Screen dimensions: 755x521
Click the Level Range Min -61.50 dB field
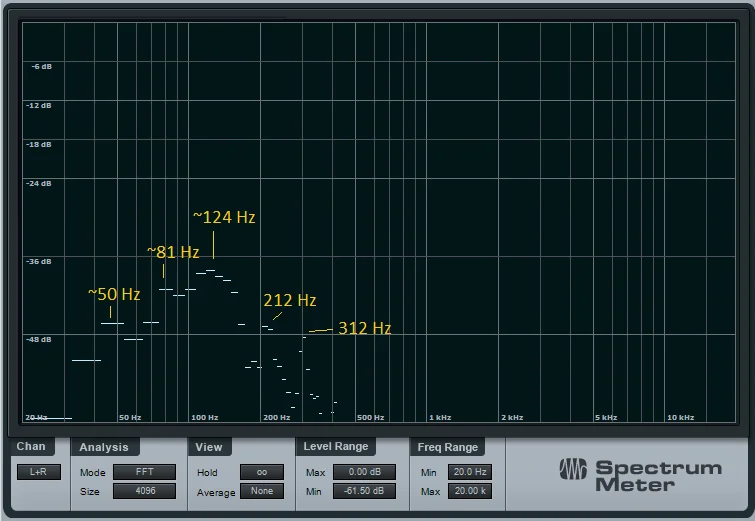pos(364,491)
